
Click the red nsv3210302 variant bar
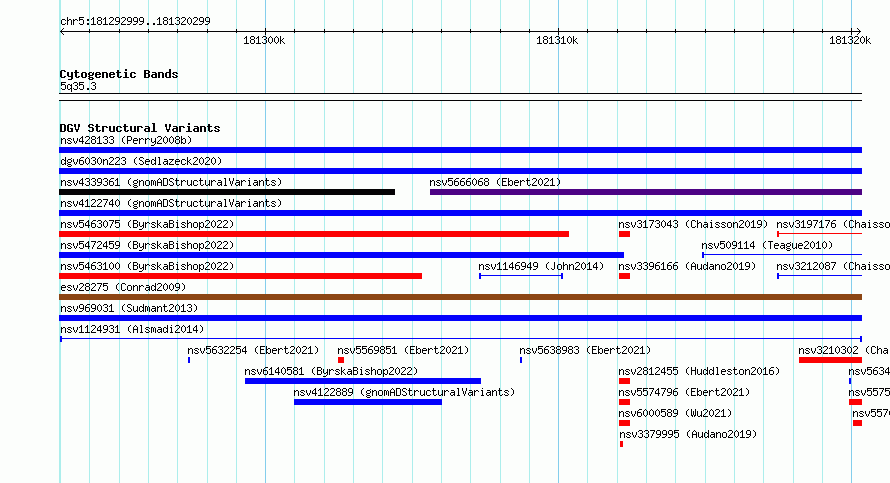pos(830,360)
